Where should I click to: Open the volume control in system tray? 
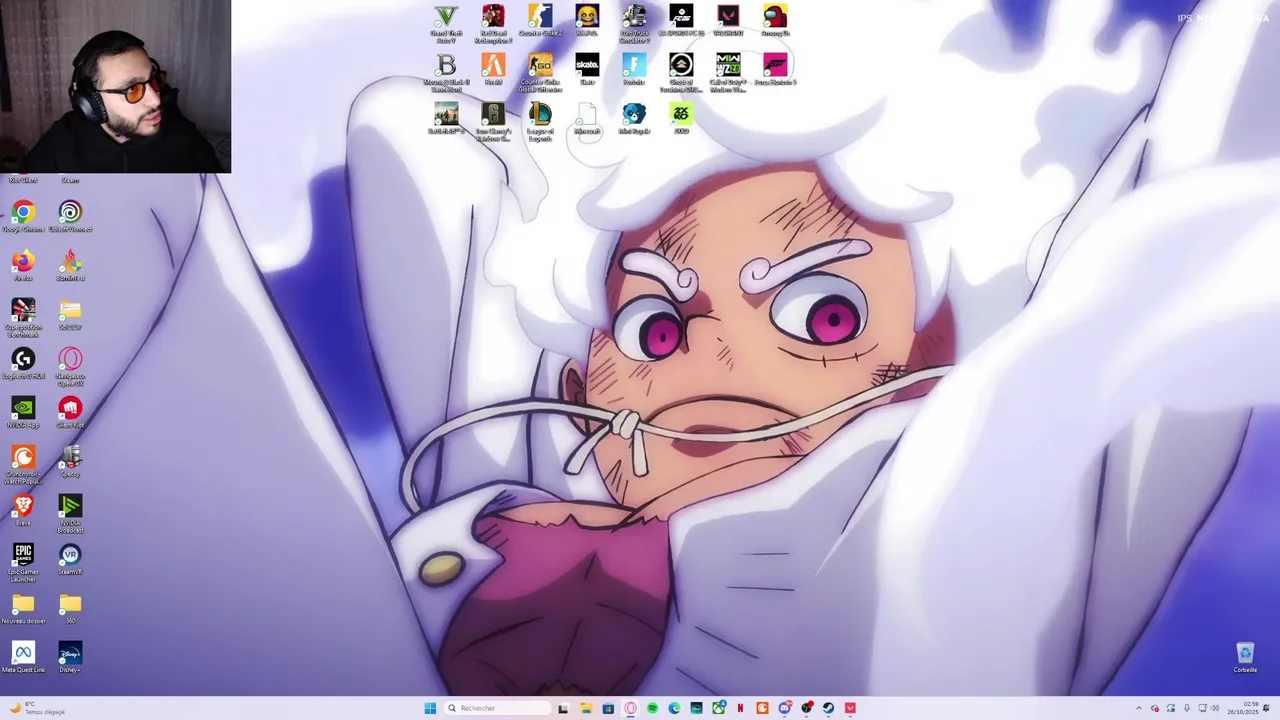1215,708
